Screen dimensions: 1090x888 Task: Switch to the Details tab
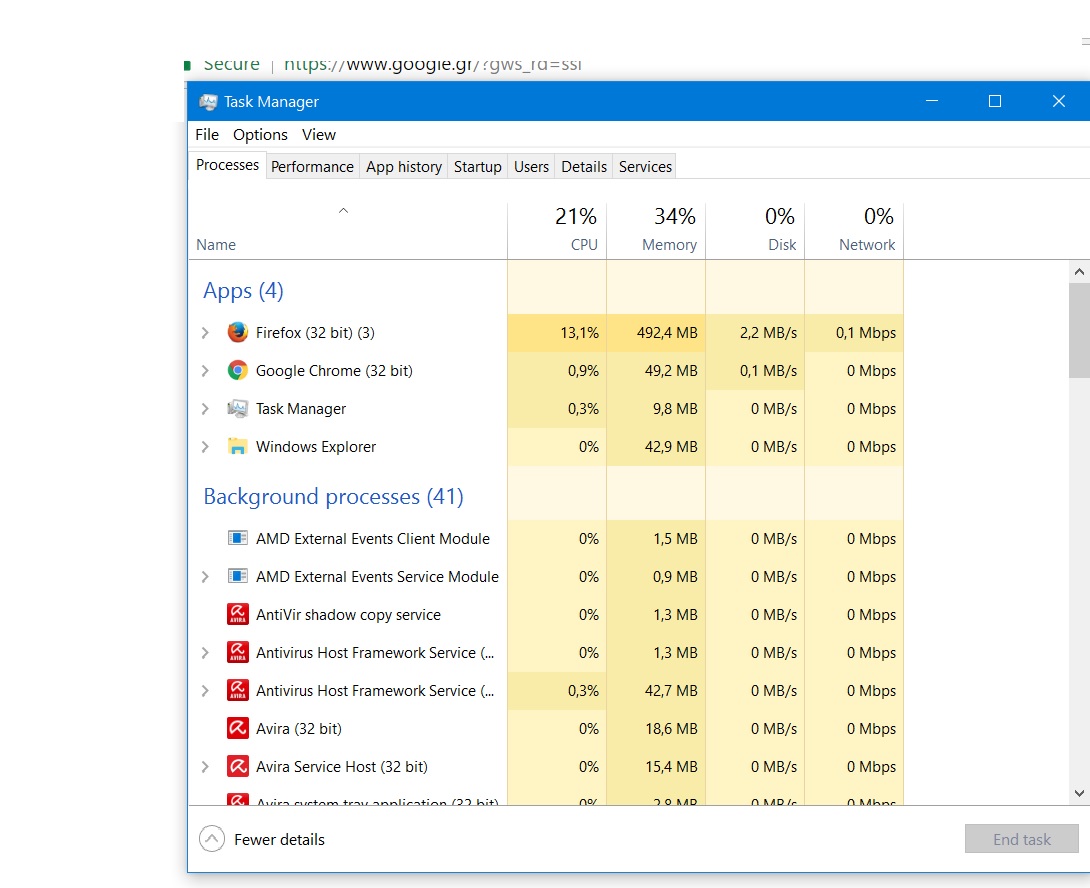click(x=584, y=167)
